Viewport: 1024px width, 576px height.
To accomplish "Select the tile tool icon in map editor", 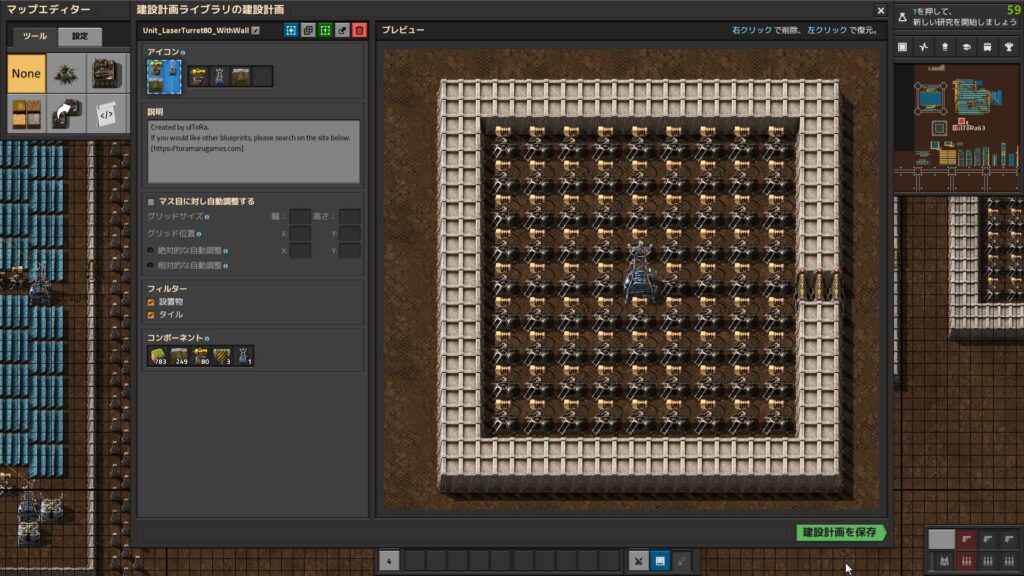I will 26,114.
